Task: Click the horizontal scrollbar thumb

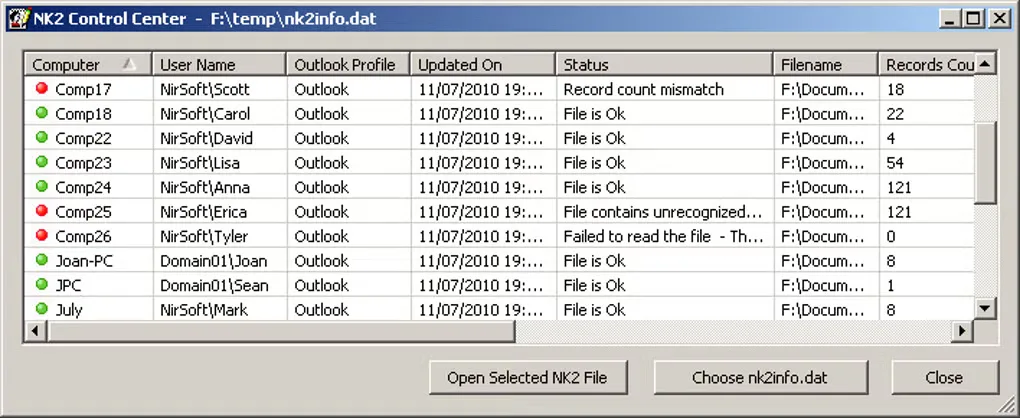Action: pos(281,332)
